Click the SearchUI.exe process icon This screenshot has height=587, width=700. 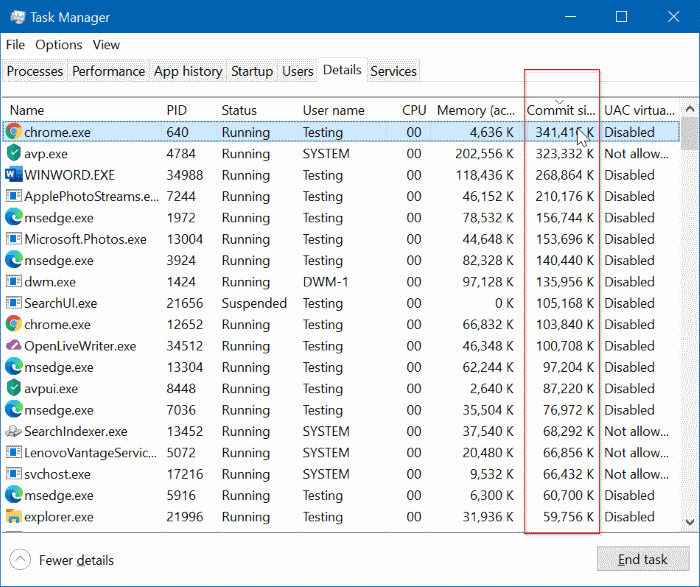(x=14, y=303)
